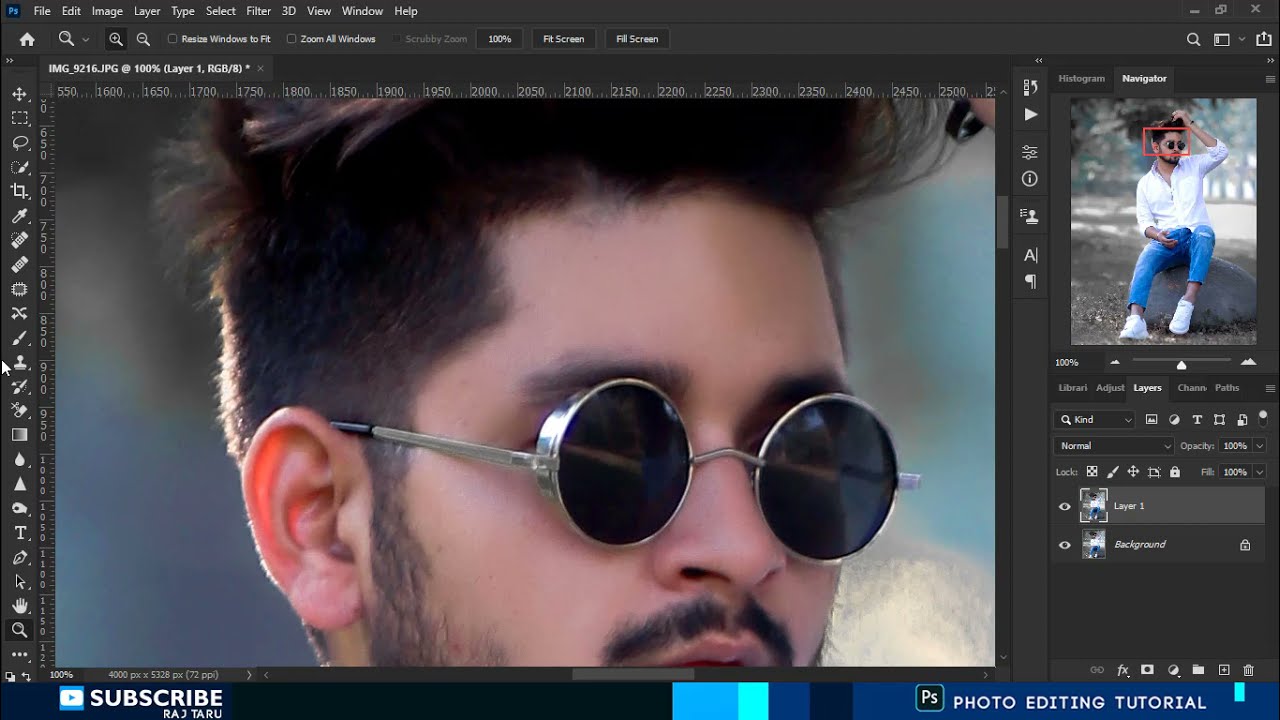Screen dimensions: 1280x720
Task: Click the Fit Screen button
Action: pos(563,39)
